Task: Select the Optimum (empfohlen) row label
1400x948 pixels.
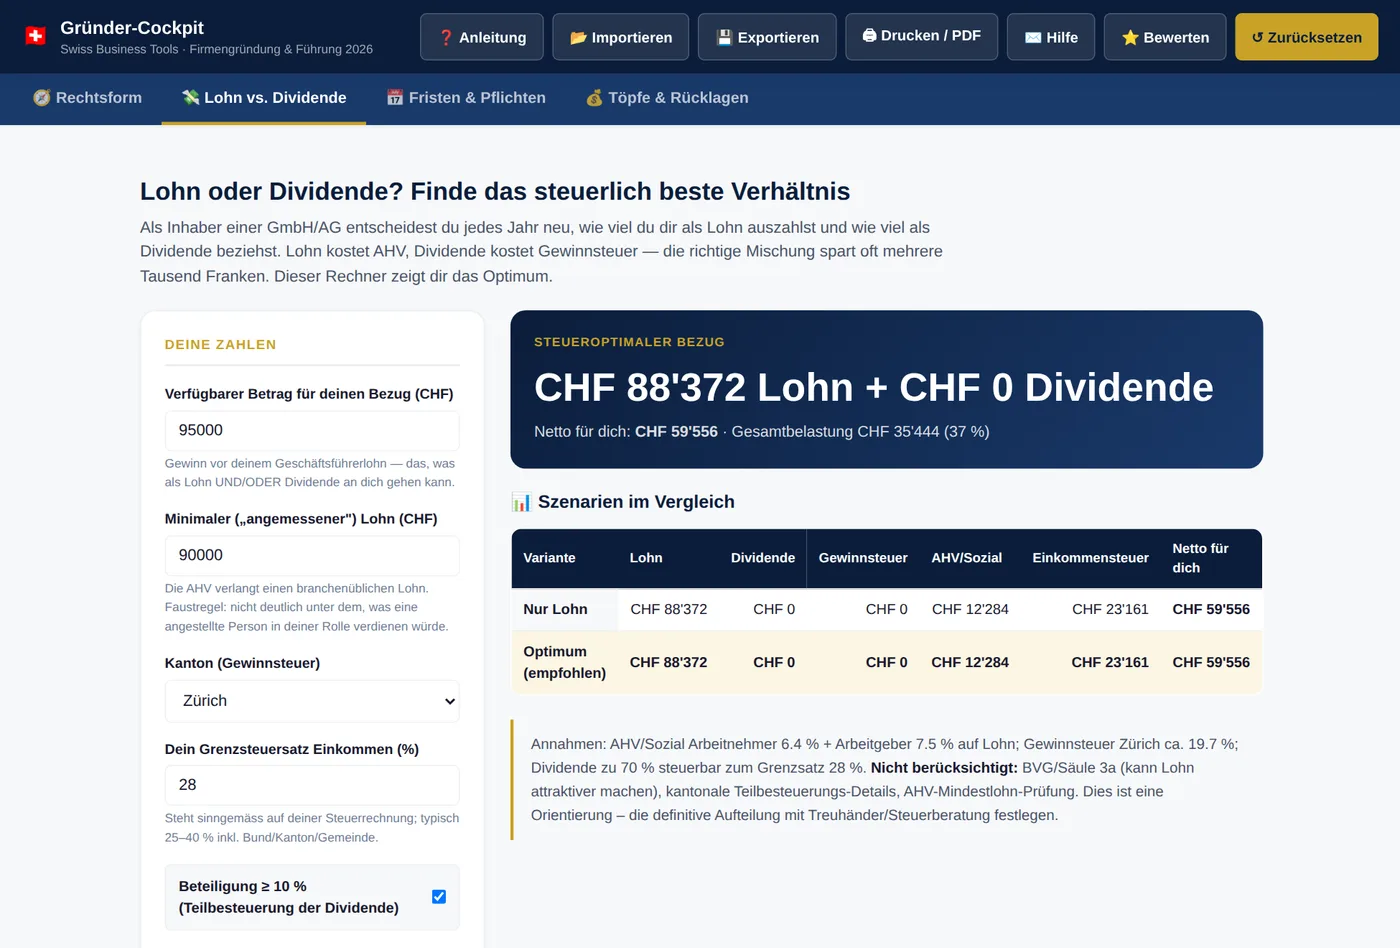Action: coord(564,662)
